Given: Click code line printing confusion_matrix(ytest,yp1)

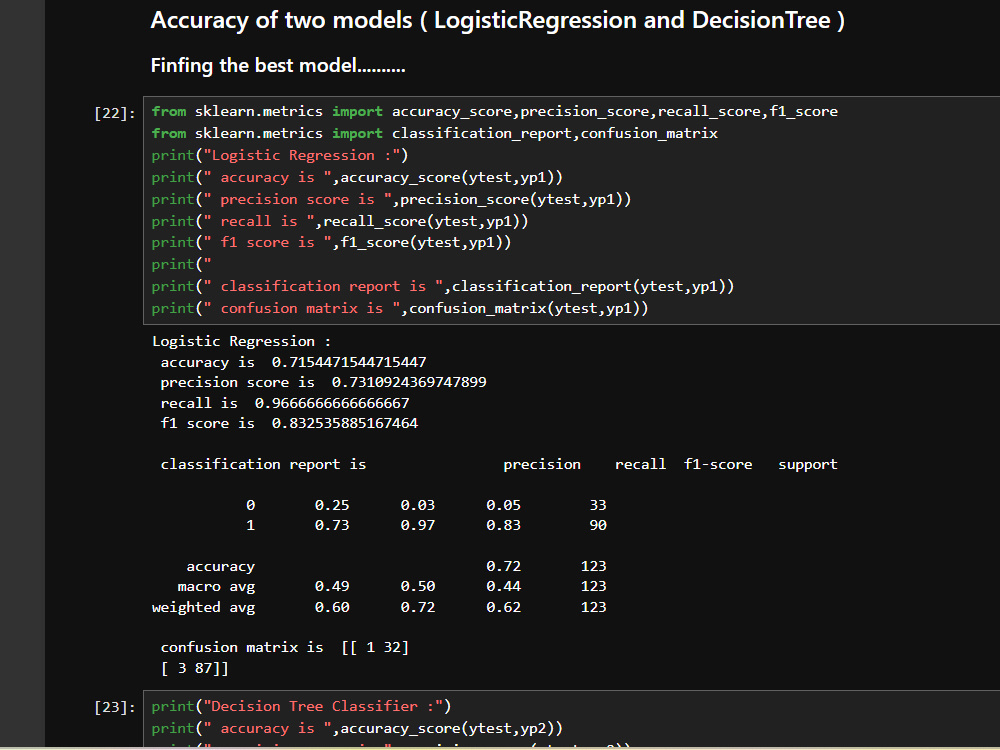Looking at the screenshot, I should (x=399, y=309).
